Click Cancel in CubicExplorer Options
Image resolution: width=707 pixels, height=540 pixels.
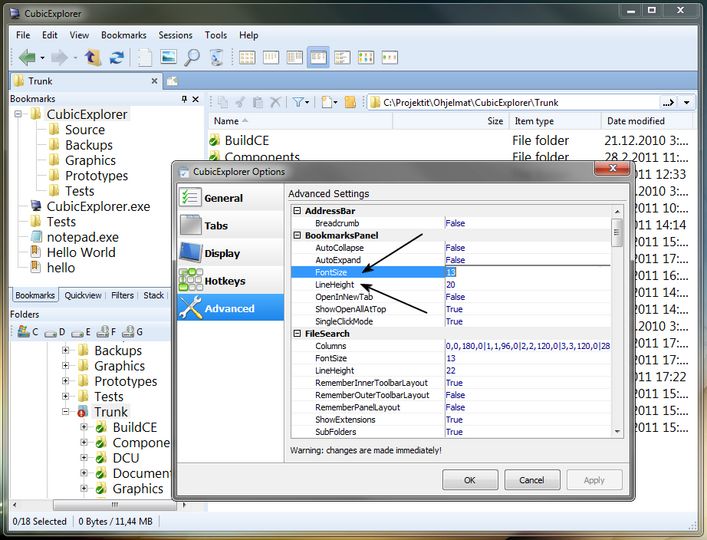tap(532, 480)
